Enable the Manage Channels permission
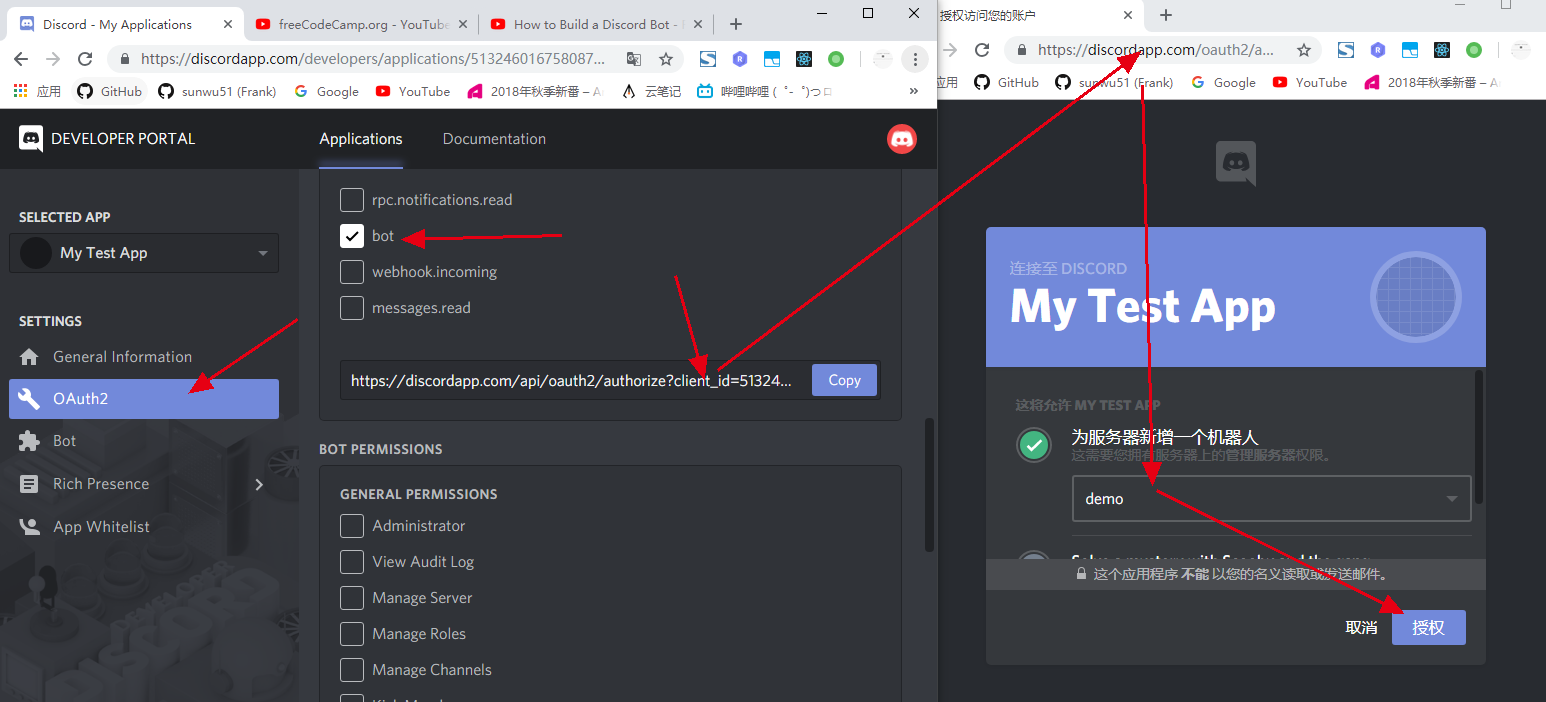Screen dimensions: 1546x702 point(352,670)
